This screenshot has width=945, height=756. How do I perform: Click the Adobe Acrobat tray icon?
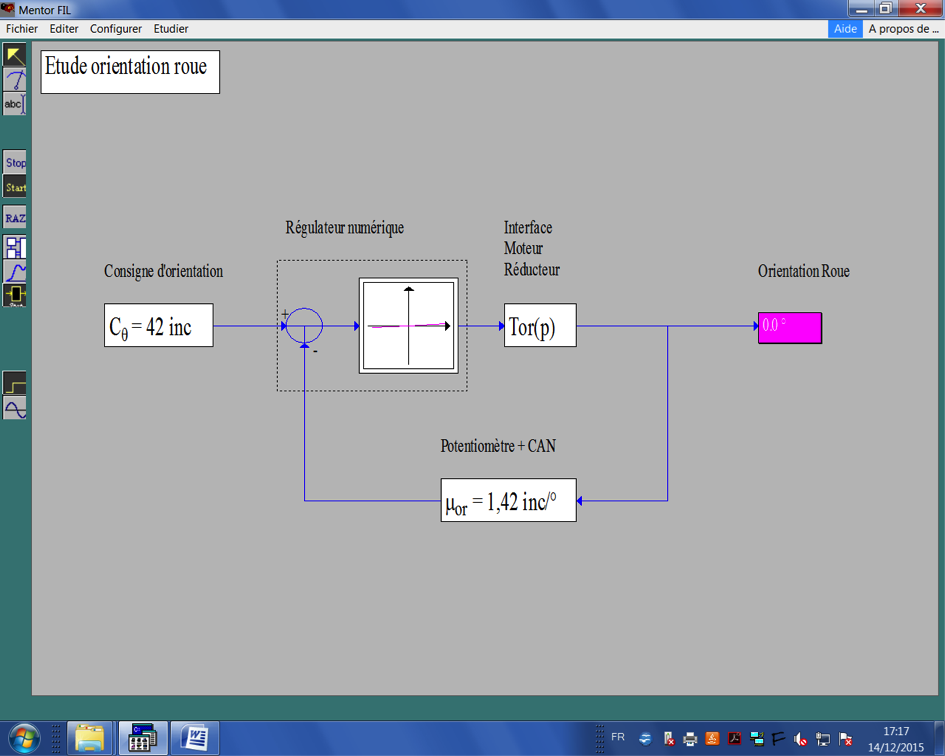click(735, 739)
